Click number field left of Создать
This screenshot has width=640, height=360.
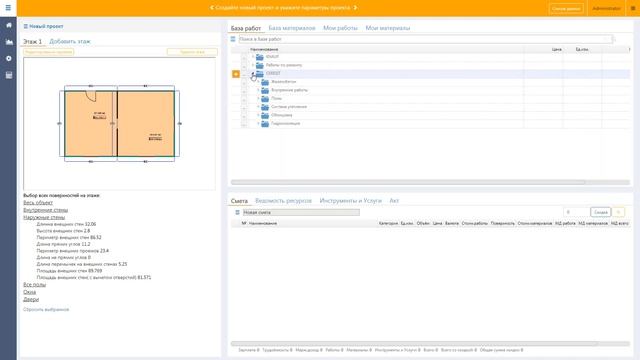tap(576, 213)
